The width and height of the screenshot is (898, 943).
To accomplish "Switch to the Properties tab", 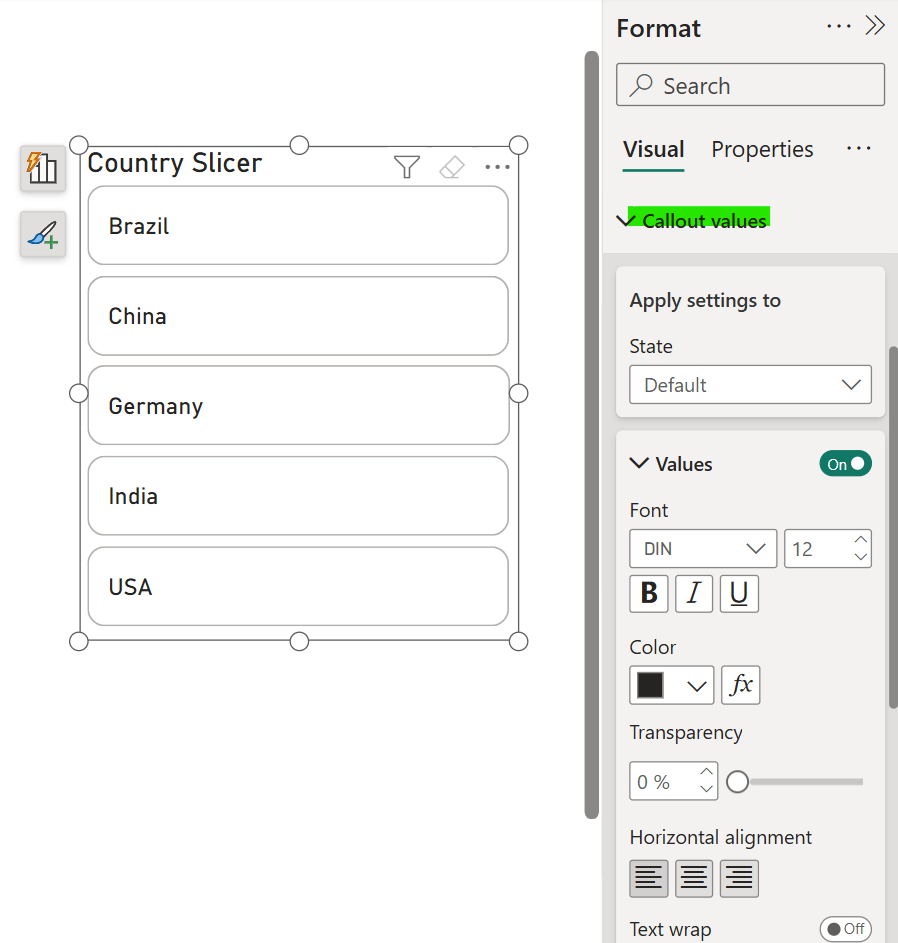I will pyautogui.click(x=762, y=150).
